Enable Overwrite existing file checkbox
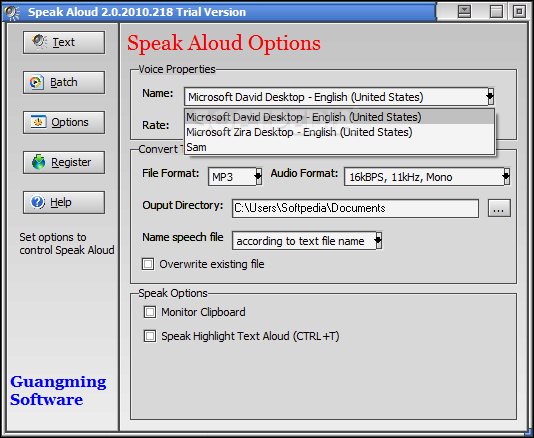Viewport: 534px width, 438px height. point(148,264)
